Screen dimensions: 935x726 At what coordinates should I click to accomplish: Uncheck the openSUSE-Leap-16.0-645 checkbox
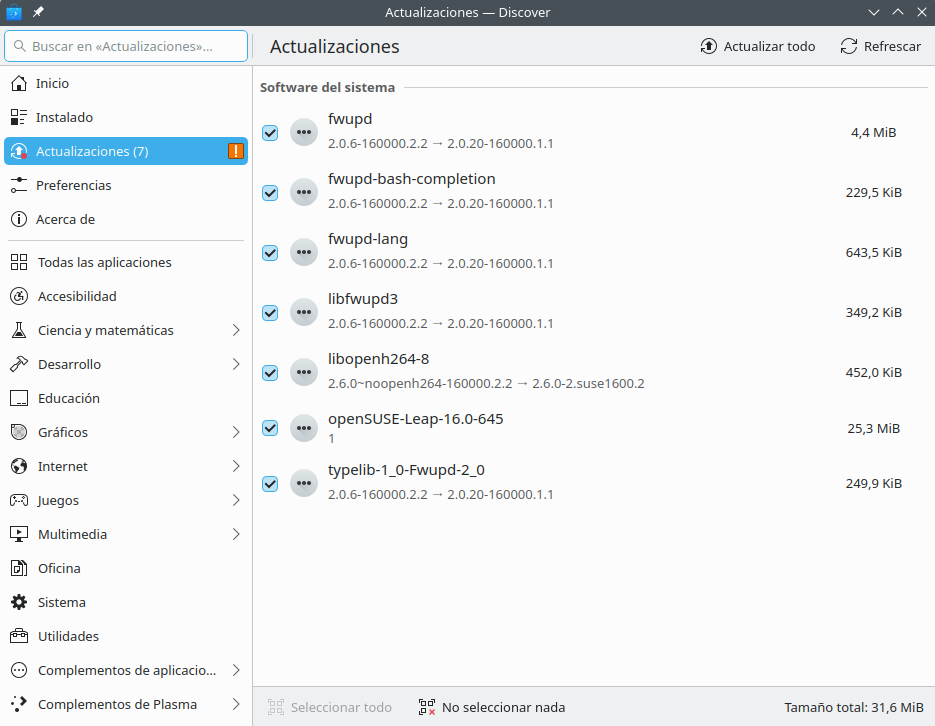(270, 428)
